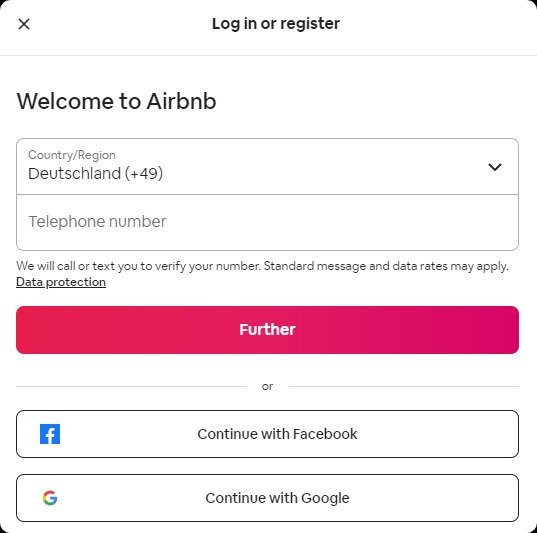Click the Facebook logo icon
The height and width of the screenshot is (533, 537).
pyautogui.click(x=50, y=434)
